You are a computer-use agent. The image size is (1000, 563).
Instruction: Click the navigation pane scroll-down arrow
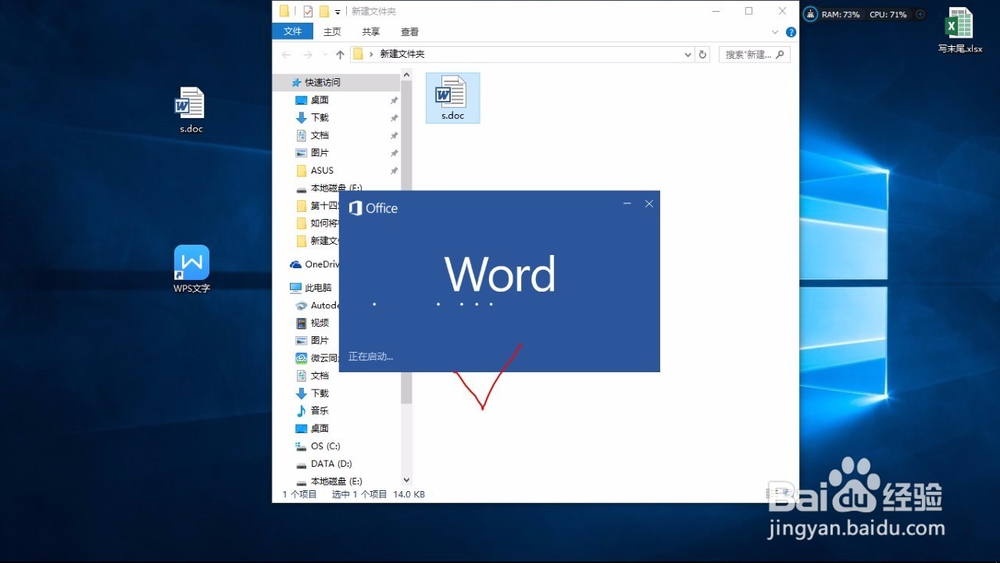coord(406,480)
